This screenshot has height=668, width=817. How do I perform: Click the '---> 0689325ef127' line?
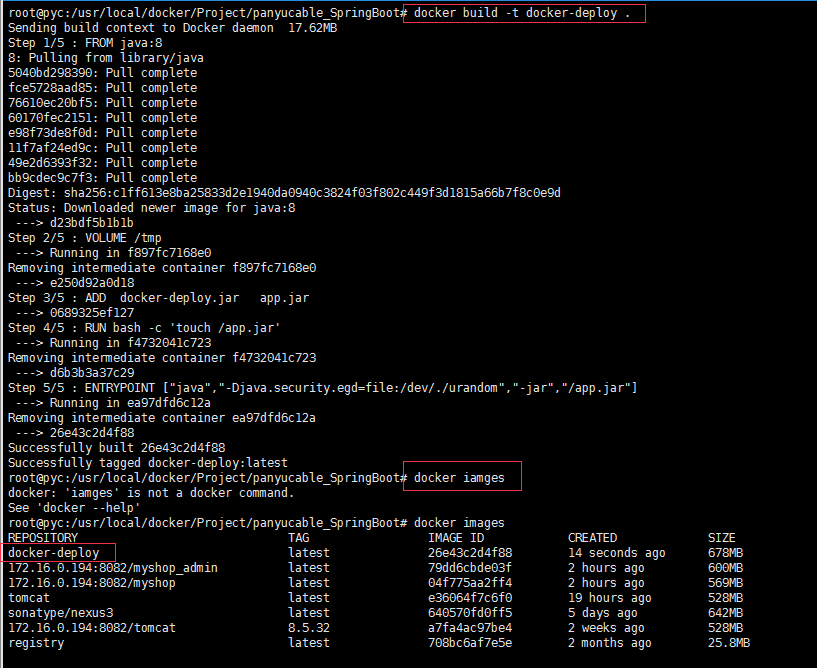(75, 313)
